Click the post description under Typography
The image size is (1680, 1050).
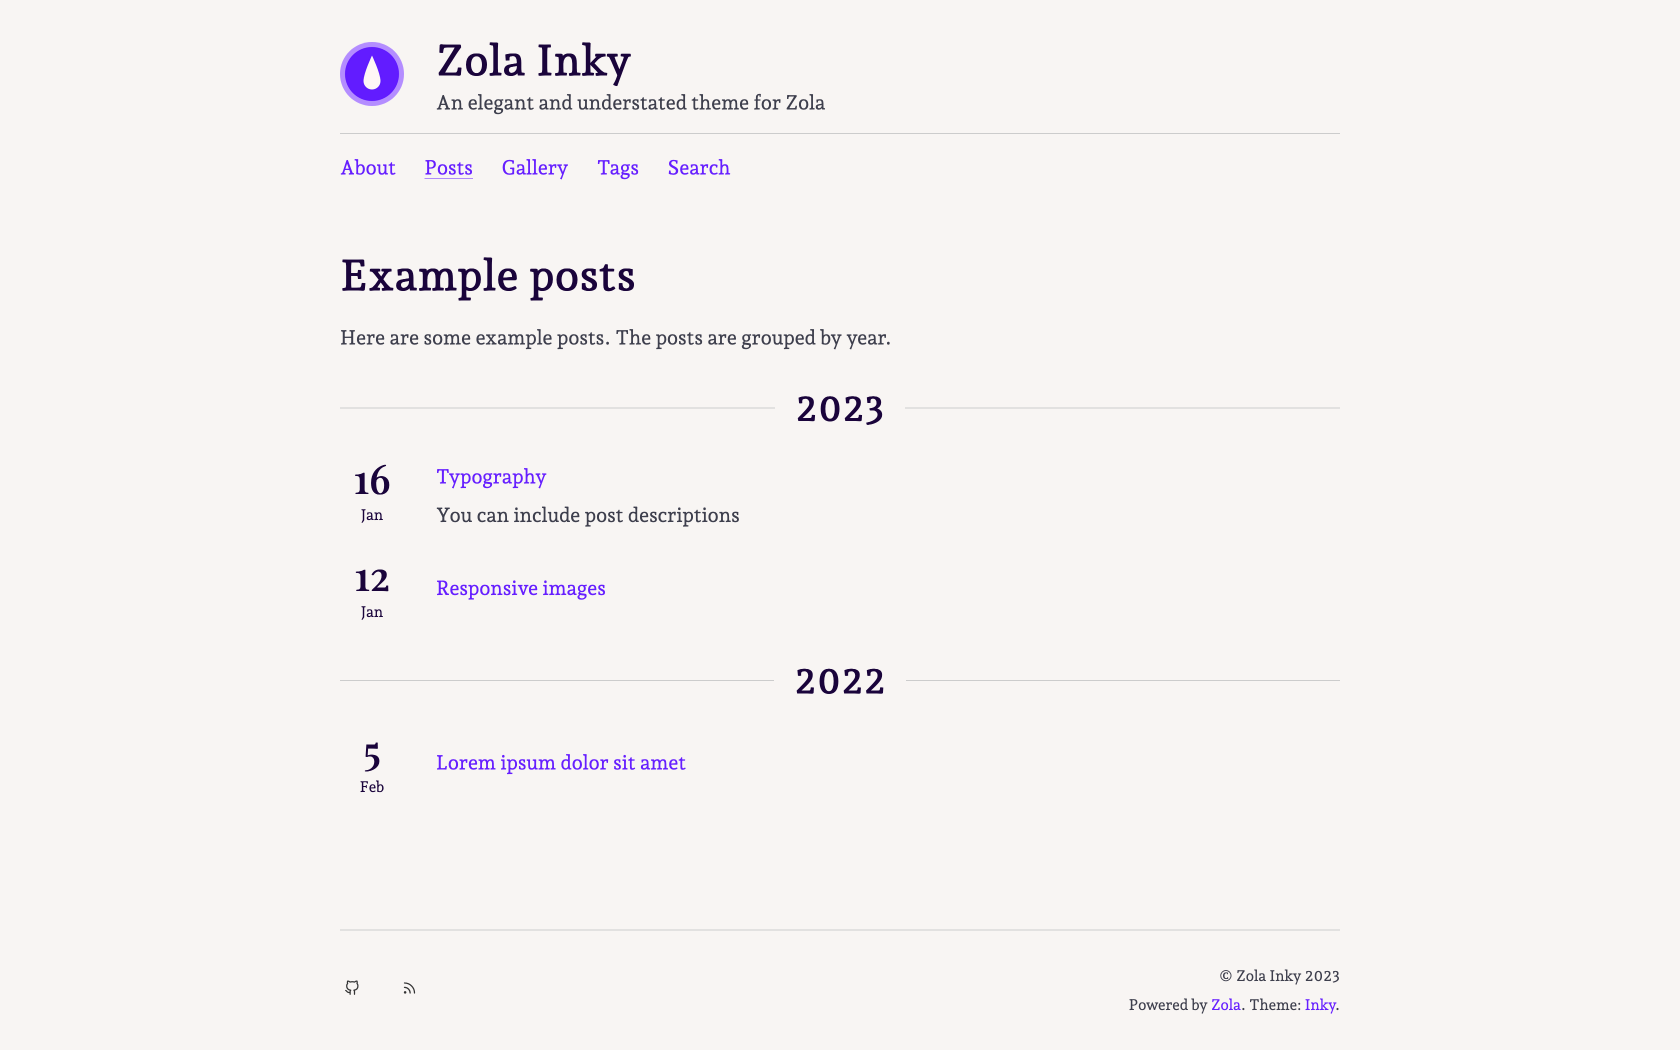(x=587, y=515)
